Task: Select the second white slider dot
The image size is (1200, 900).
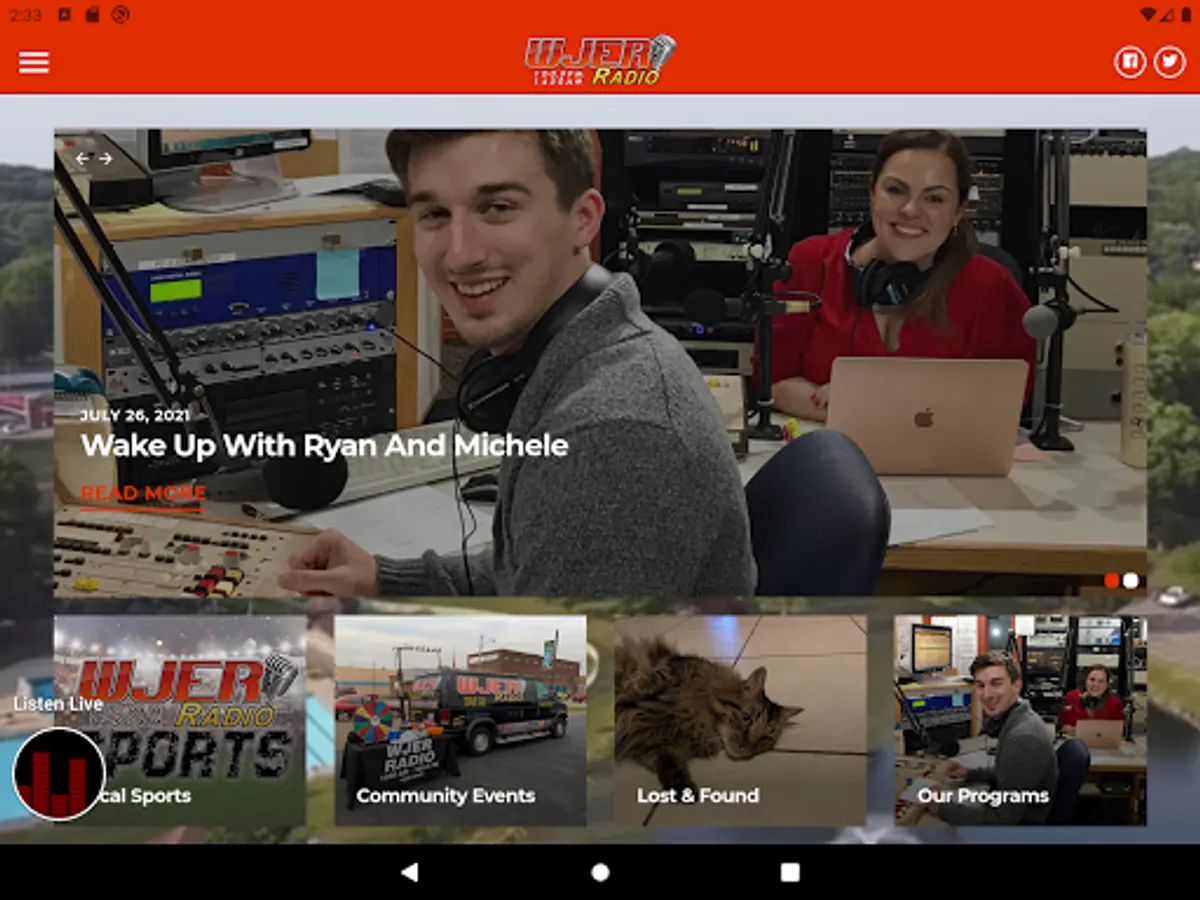Action: (1131, 580)
